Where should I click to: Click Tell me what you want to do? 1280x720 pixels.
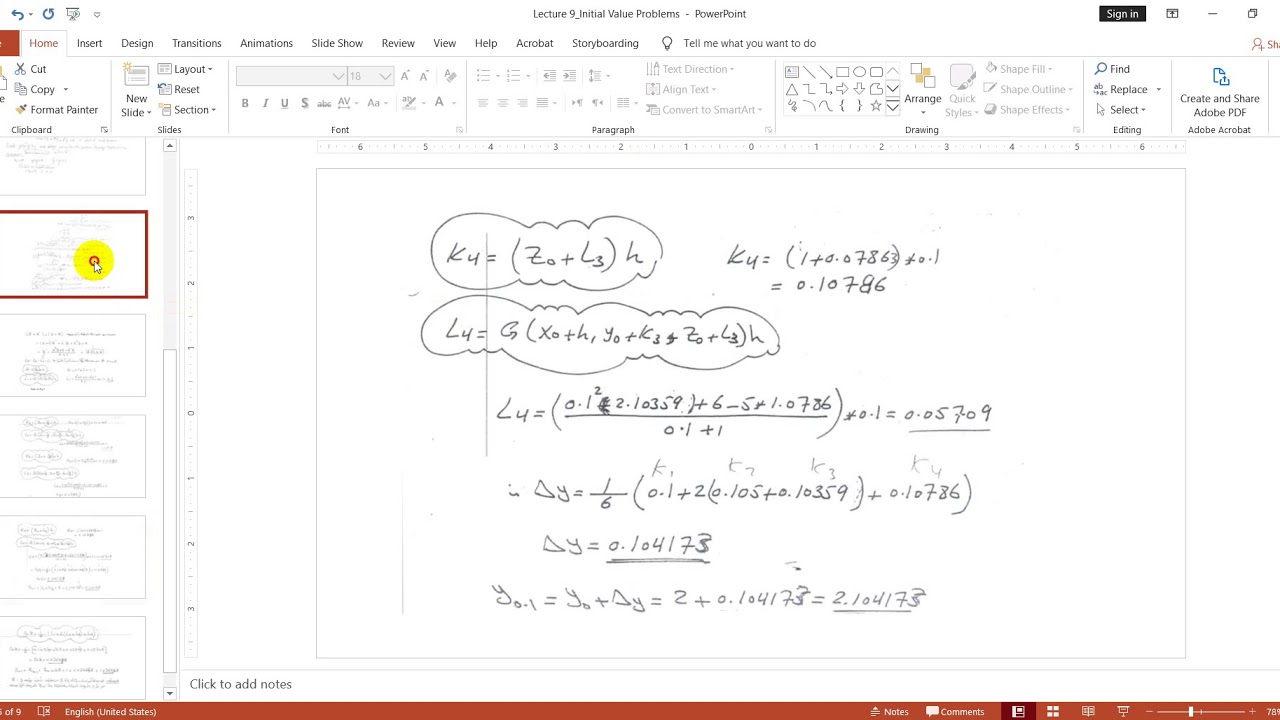(749, 43)
